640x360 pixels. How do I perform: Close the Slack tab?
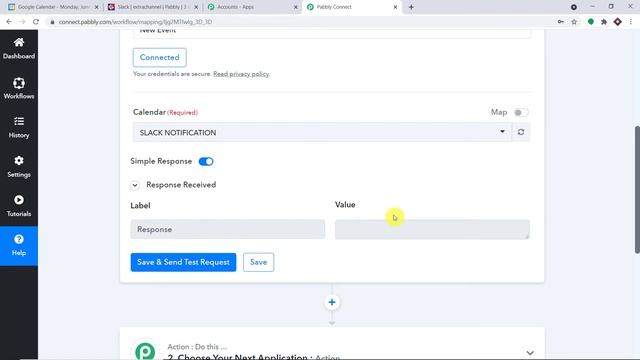pyautogui.click(x=196, y=7)
